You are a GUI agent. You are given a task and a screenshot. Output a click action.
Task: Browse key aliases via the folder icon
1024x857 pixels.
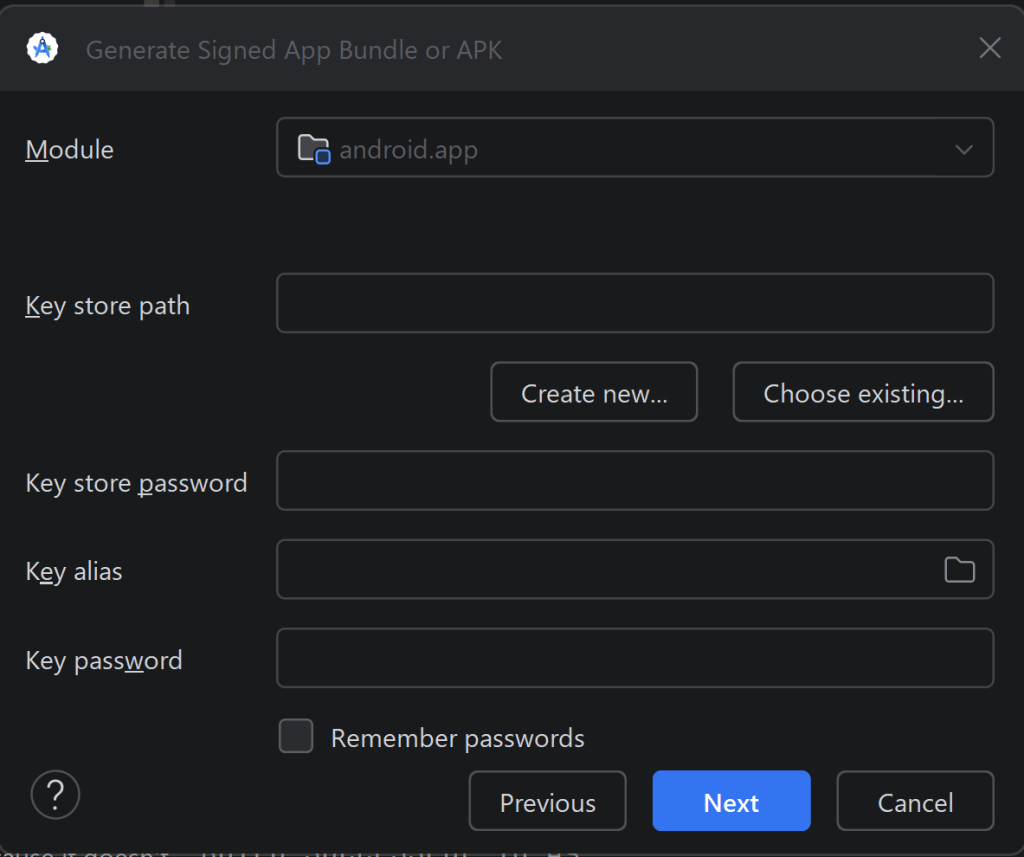coord(959,570)
